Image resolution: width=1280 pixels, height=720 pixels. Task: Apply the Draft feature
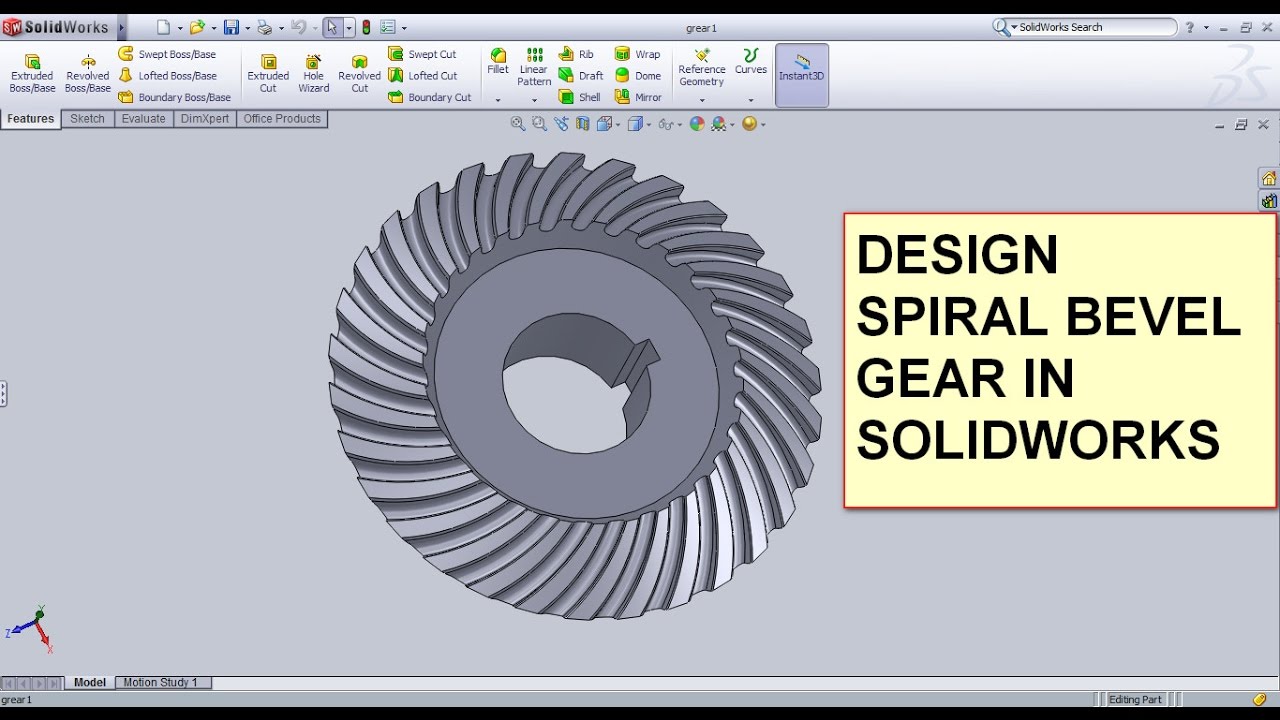tap(581, 75)
